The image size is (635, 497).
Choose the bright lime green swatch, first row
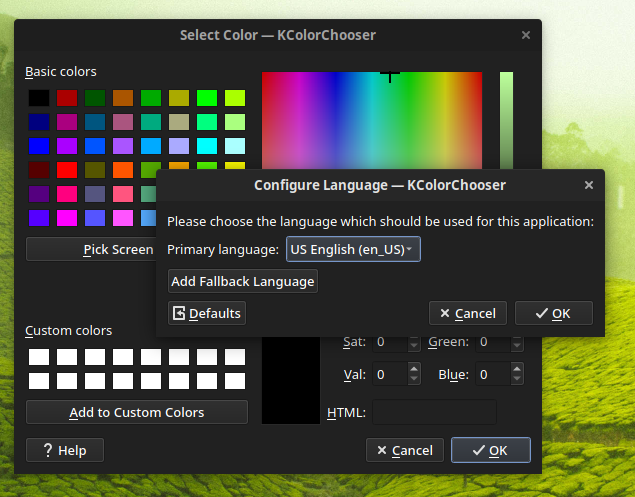pyautogui.click(x=207, y=98)
